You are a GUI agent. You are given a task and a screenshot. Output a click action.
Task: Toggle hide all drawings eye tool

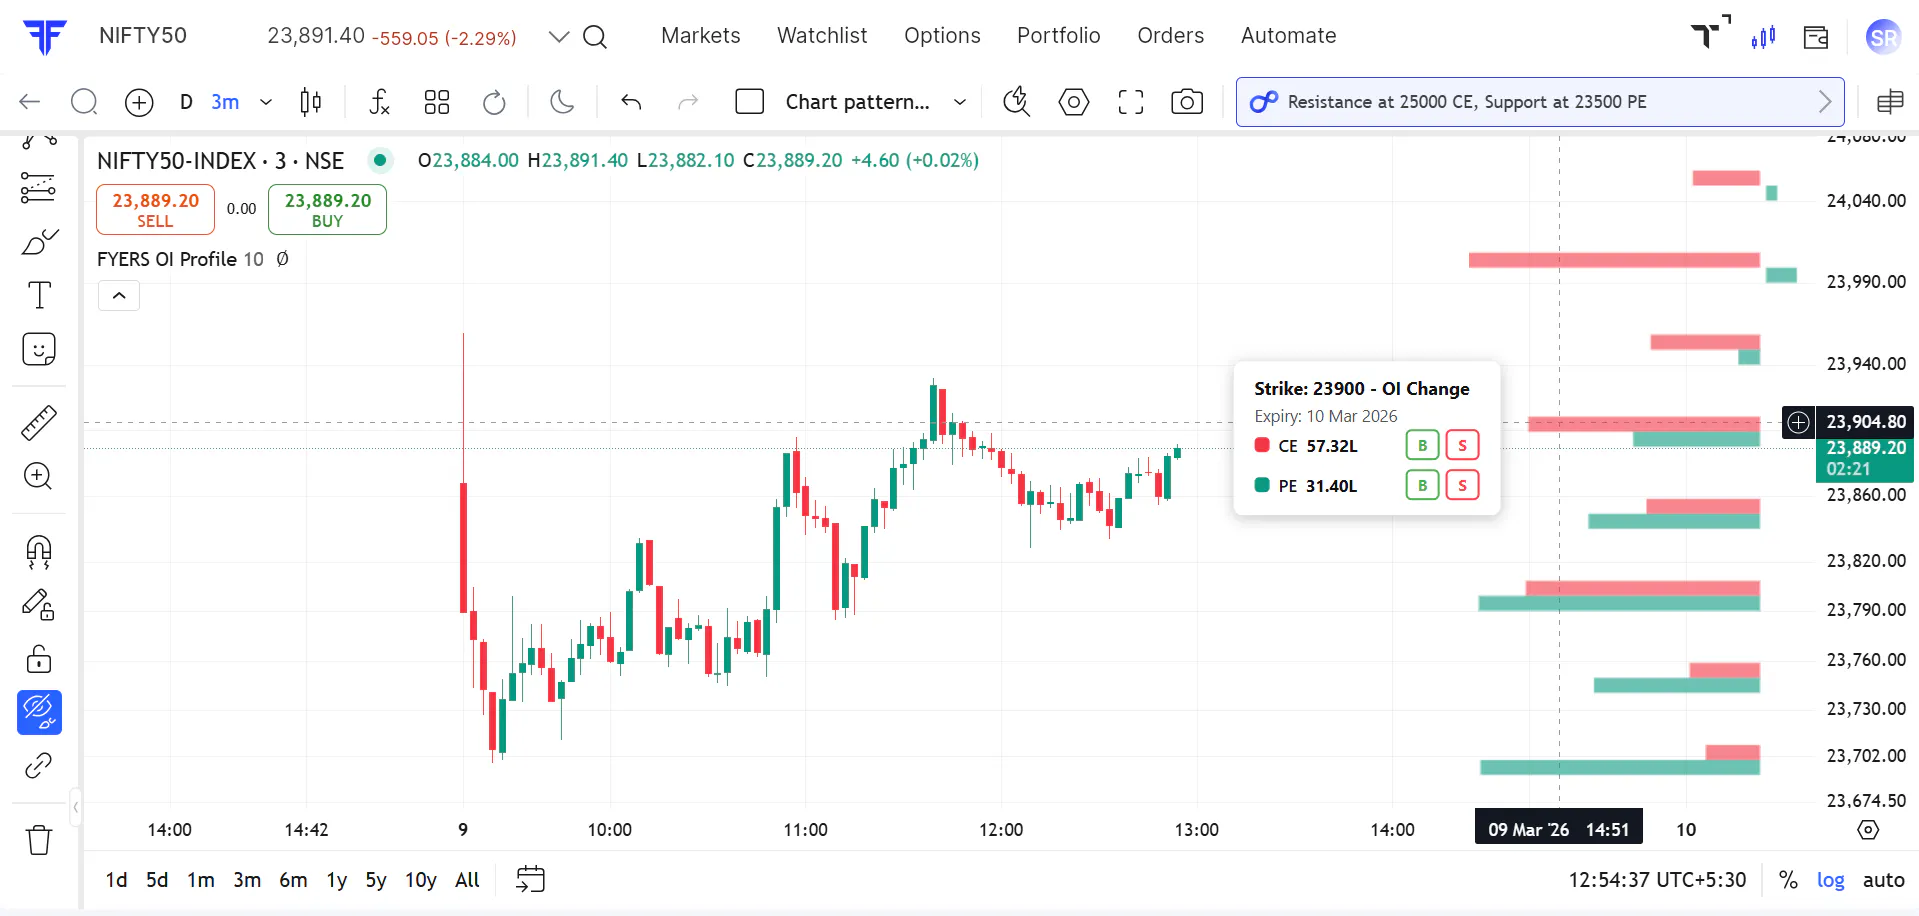coord(39,712)
